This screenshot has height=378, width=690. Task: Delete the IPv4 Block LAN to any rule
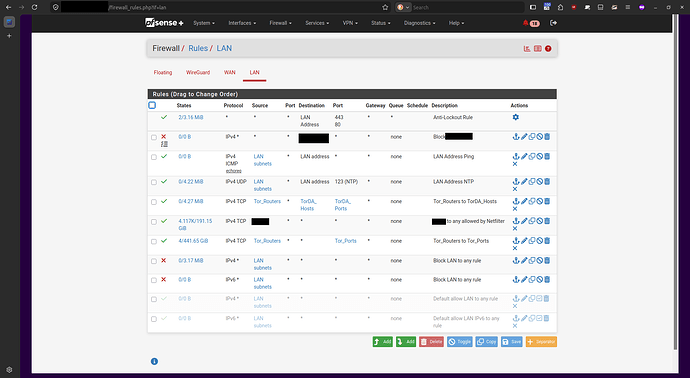pyautogui.click(x=547, y=261)
